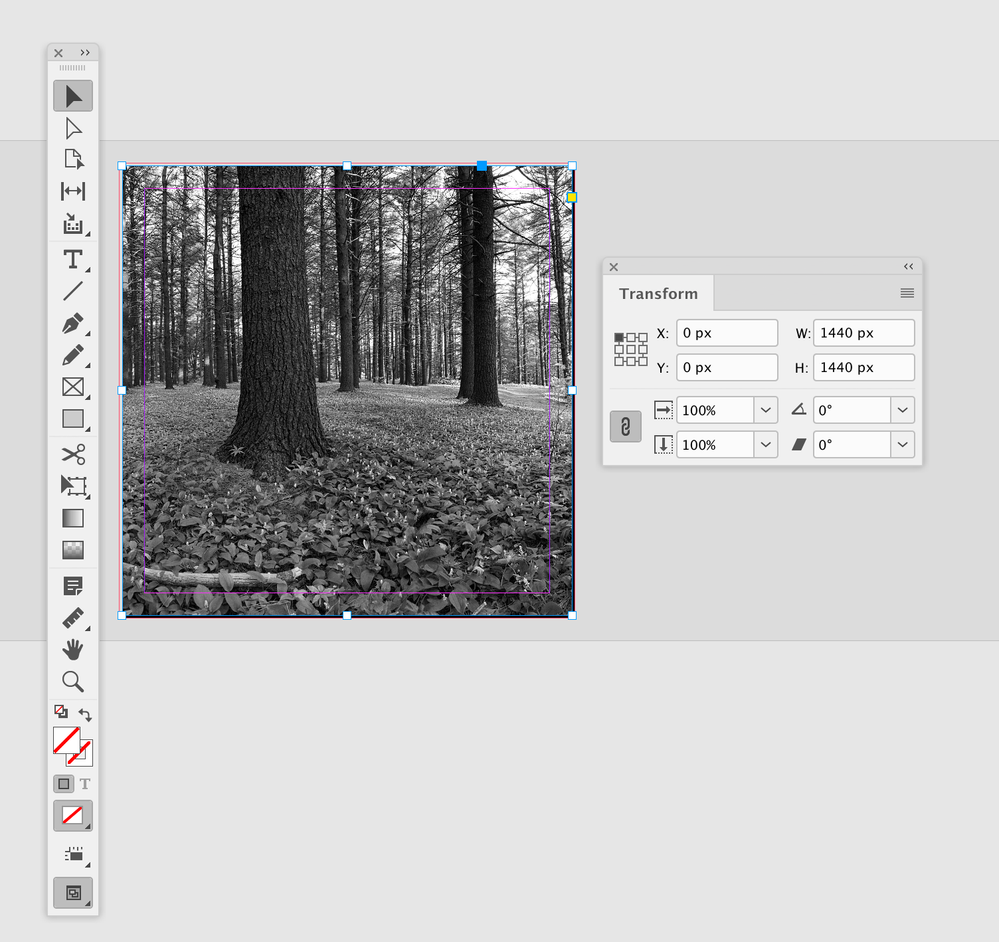The height and width of the screenshot is (942, 999).
Task: Select the Direct Selection tool (white arrow)
Action: click(x=73, y=129)
